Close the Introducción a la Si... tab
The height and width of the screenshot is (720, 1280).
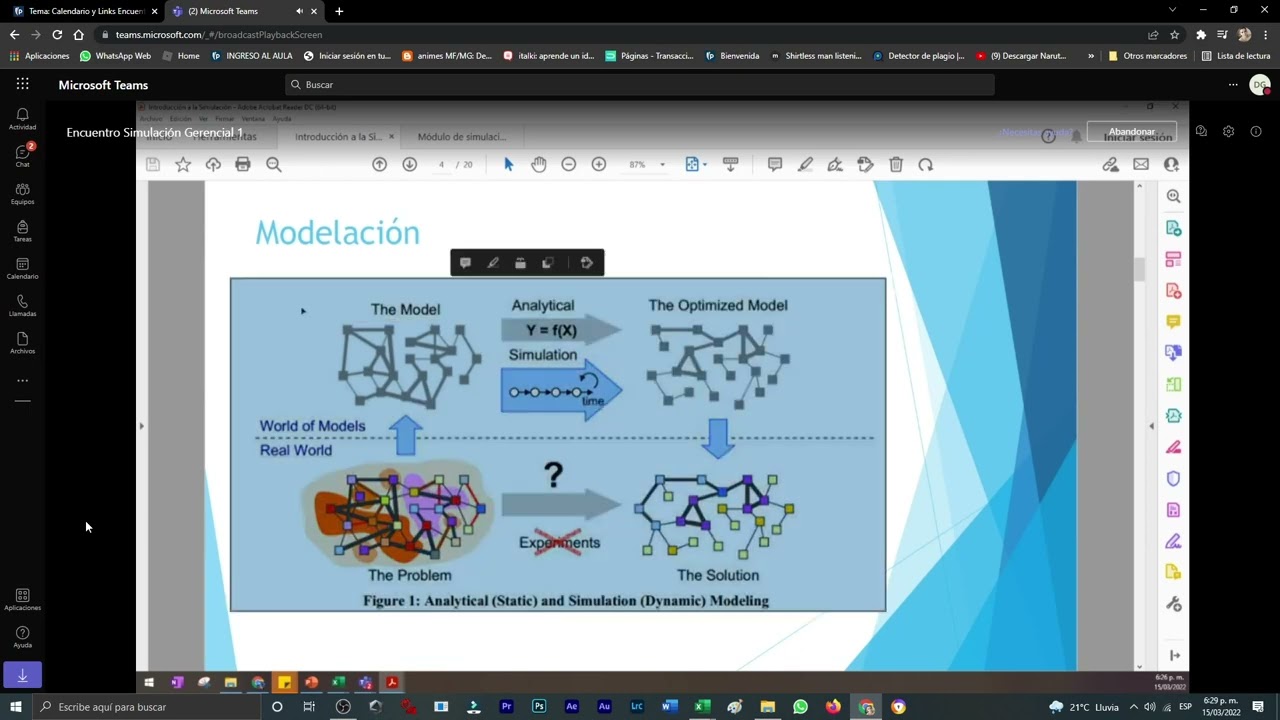[391, 137]
